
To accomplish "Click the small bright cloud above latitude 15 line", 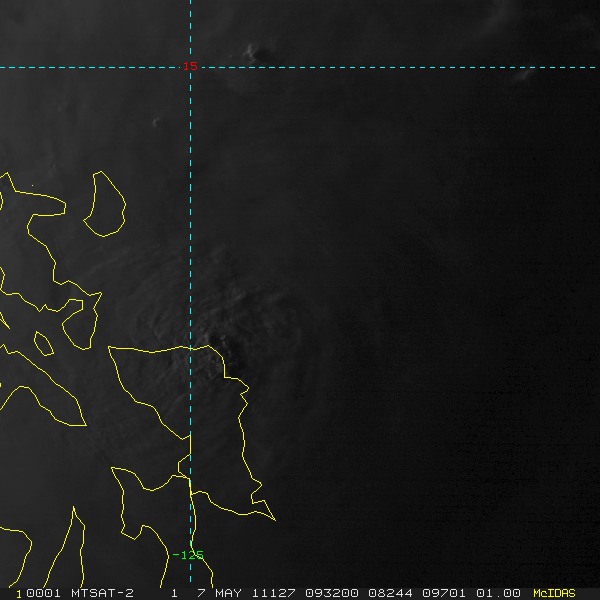I will [251, 53].
